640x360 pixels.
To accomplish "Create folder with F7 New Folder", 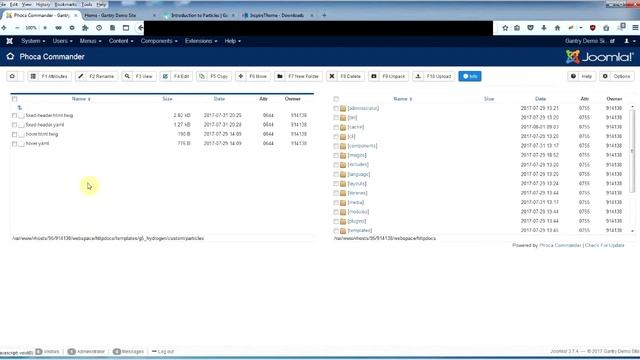I will pyautogui.click(x=298, y=76).
